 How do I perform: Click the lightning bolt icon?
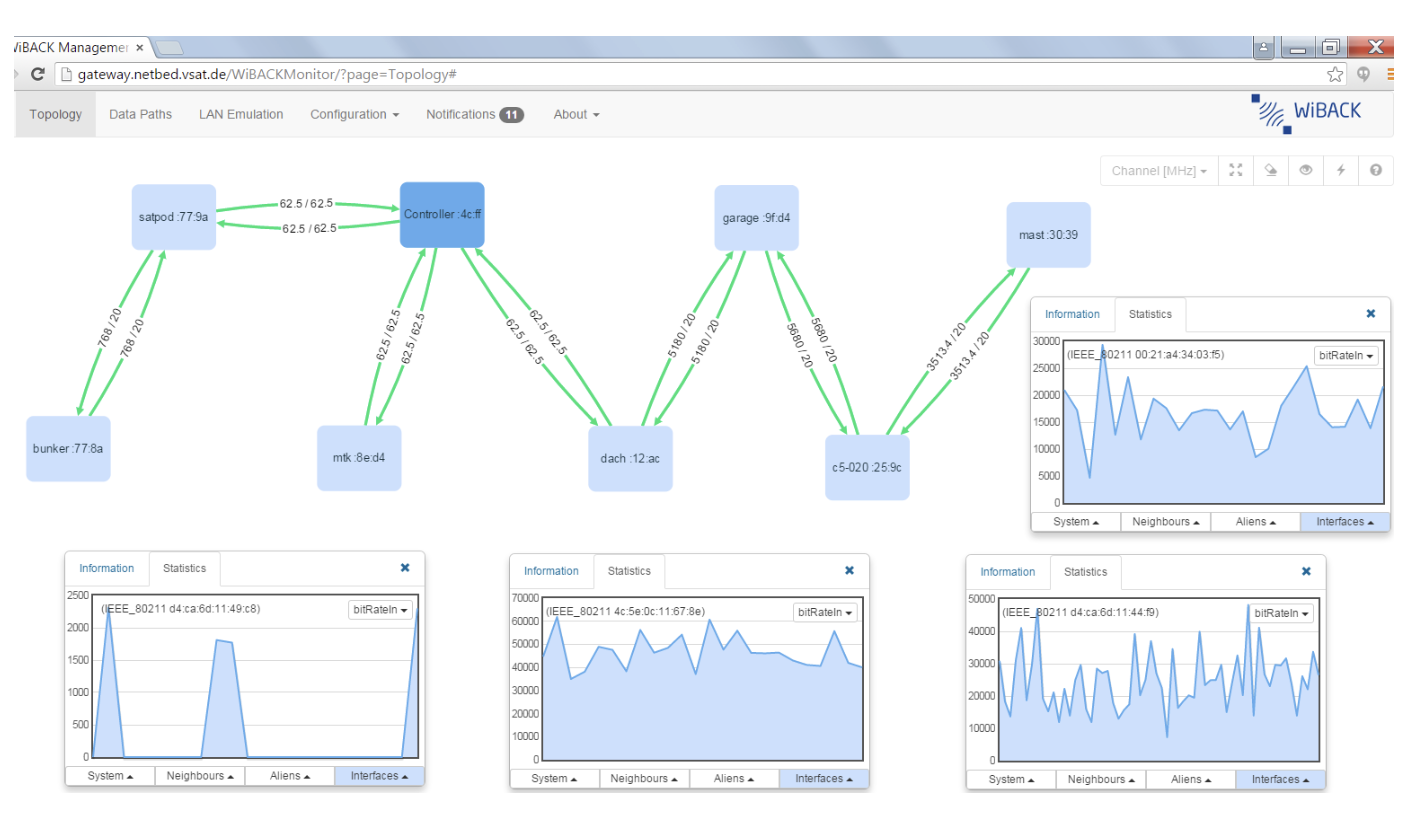coord(1341,171)
